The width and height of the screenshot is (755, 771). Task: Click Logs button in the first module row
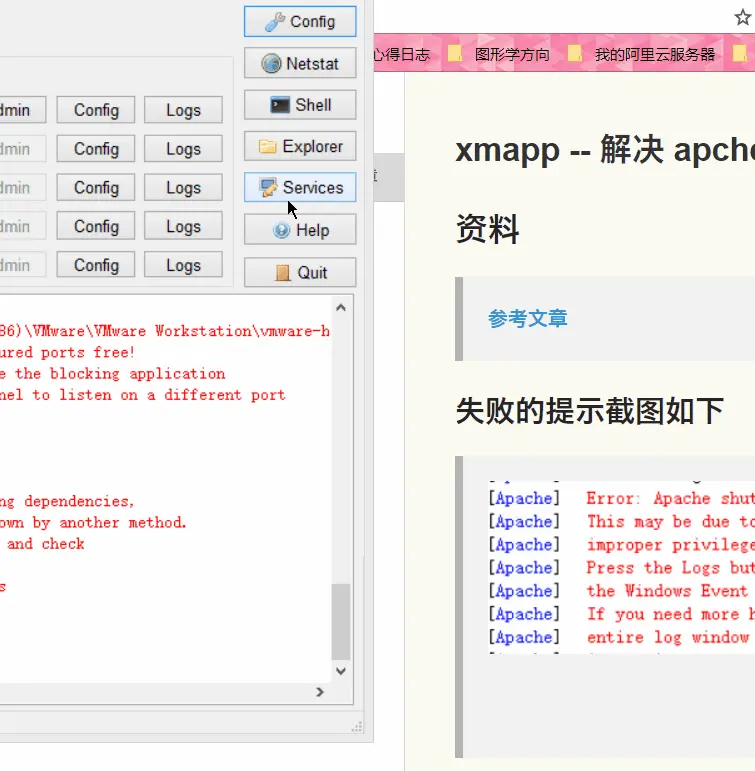pyautogui.click(x=183, y=110)
